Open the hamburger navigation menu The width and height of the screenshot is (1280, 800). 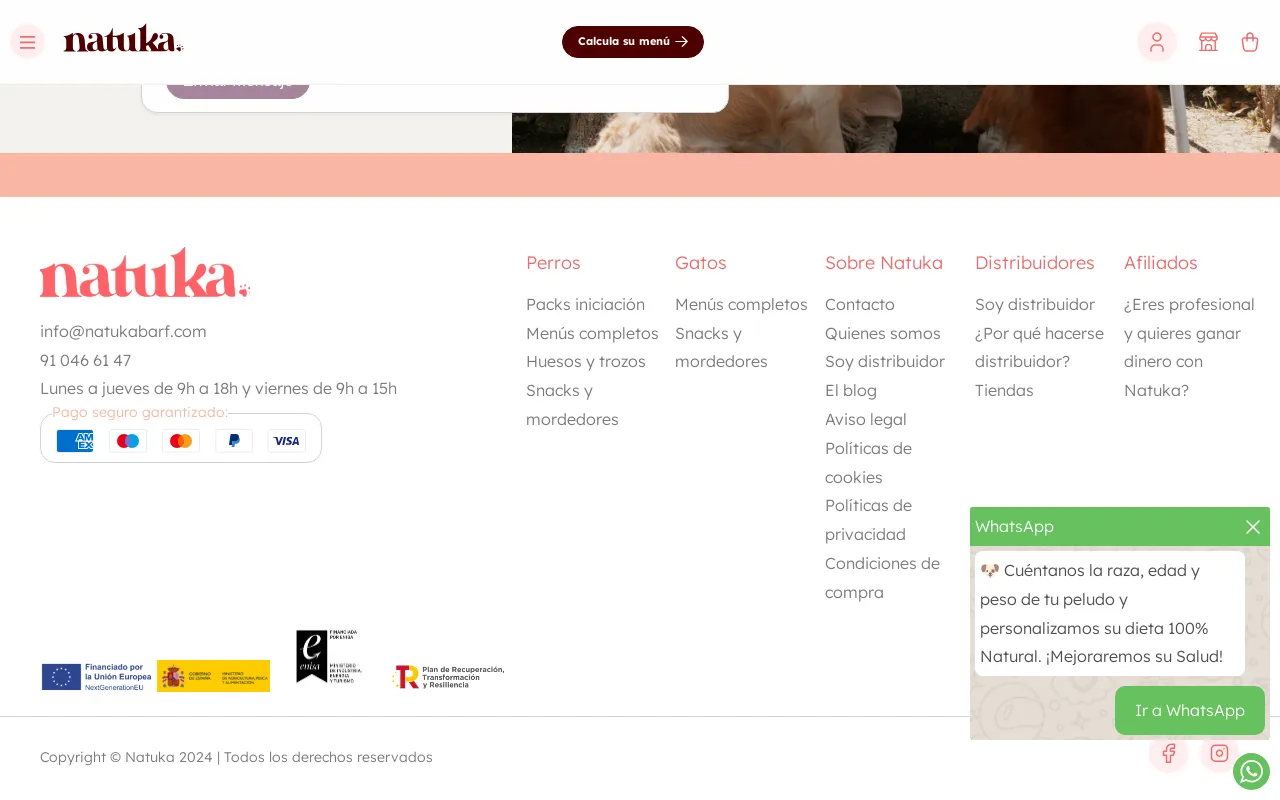(27, 42)
